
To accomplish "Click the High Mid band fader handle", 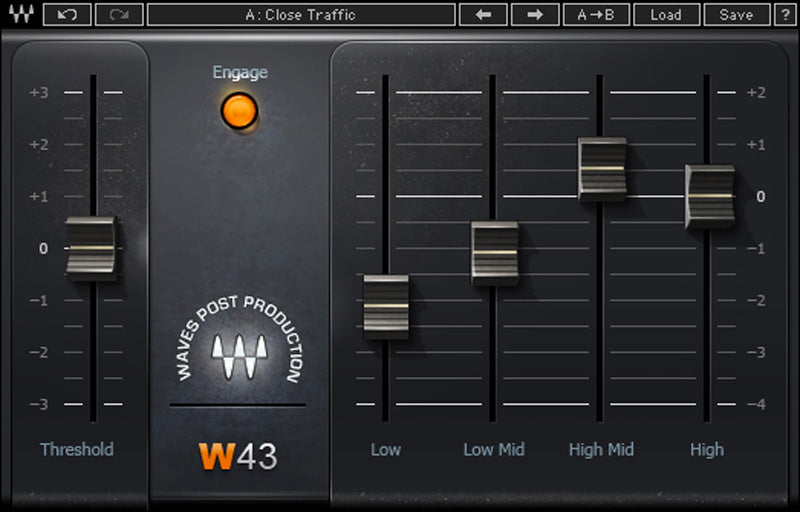I will click(x=603, y=169).
